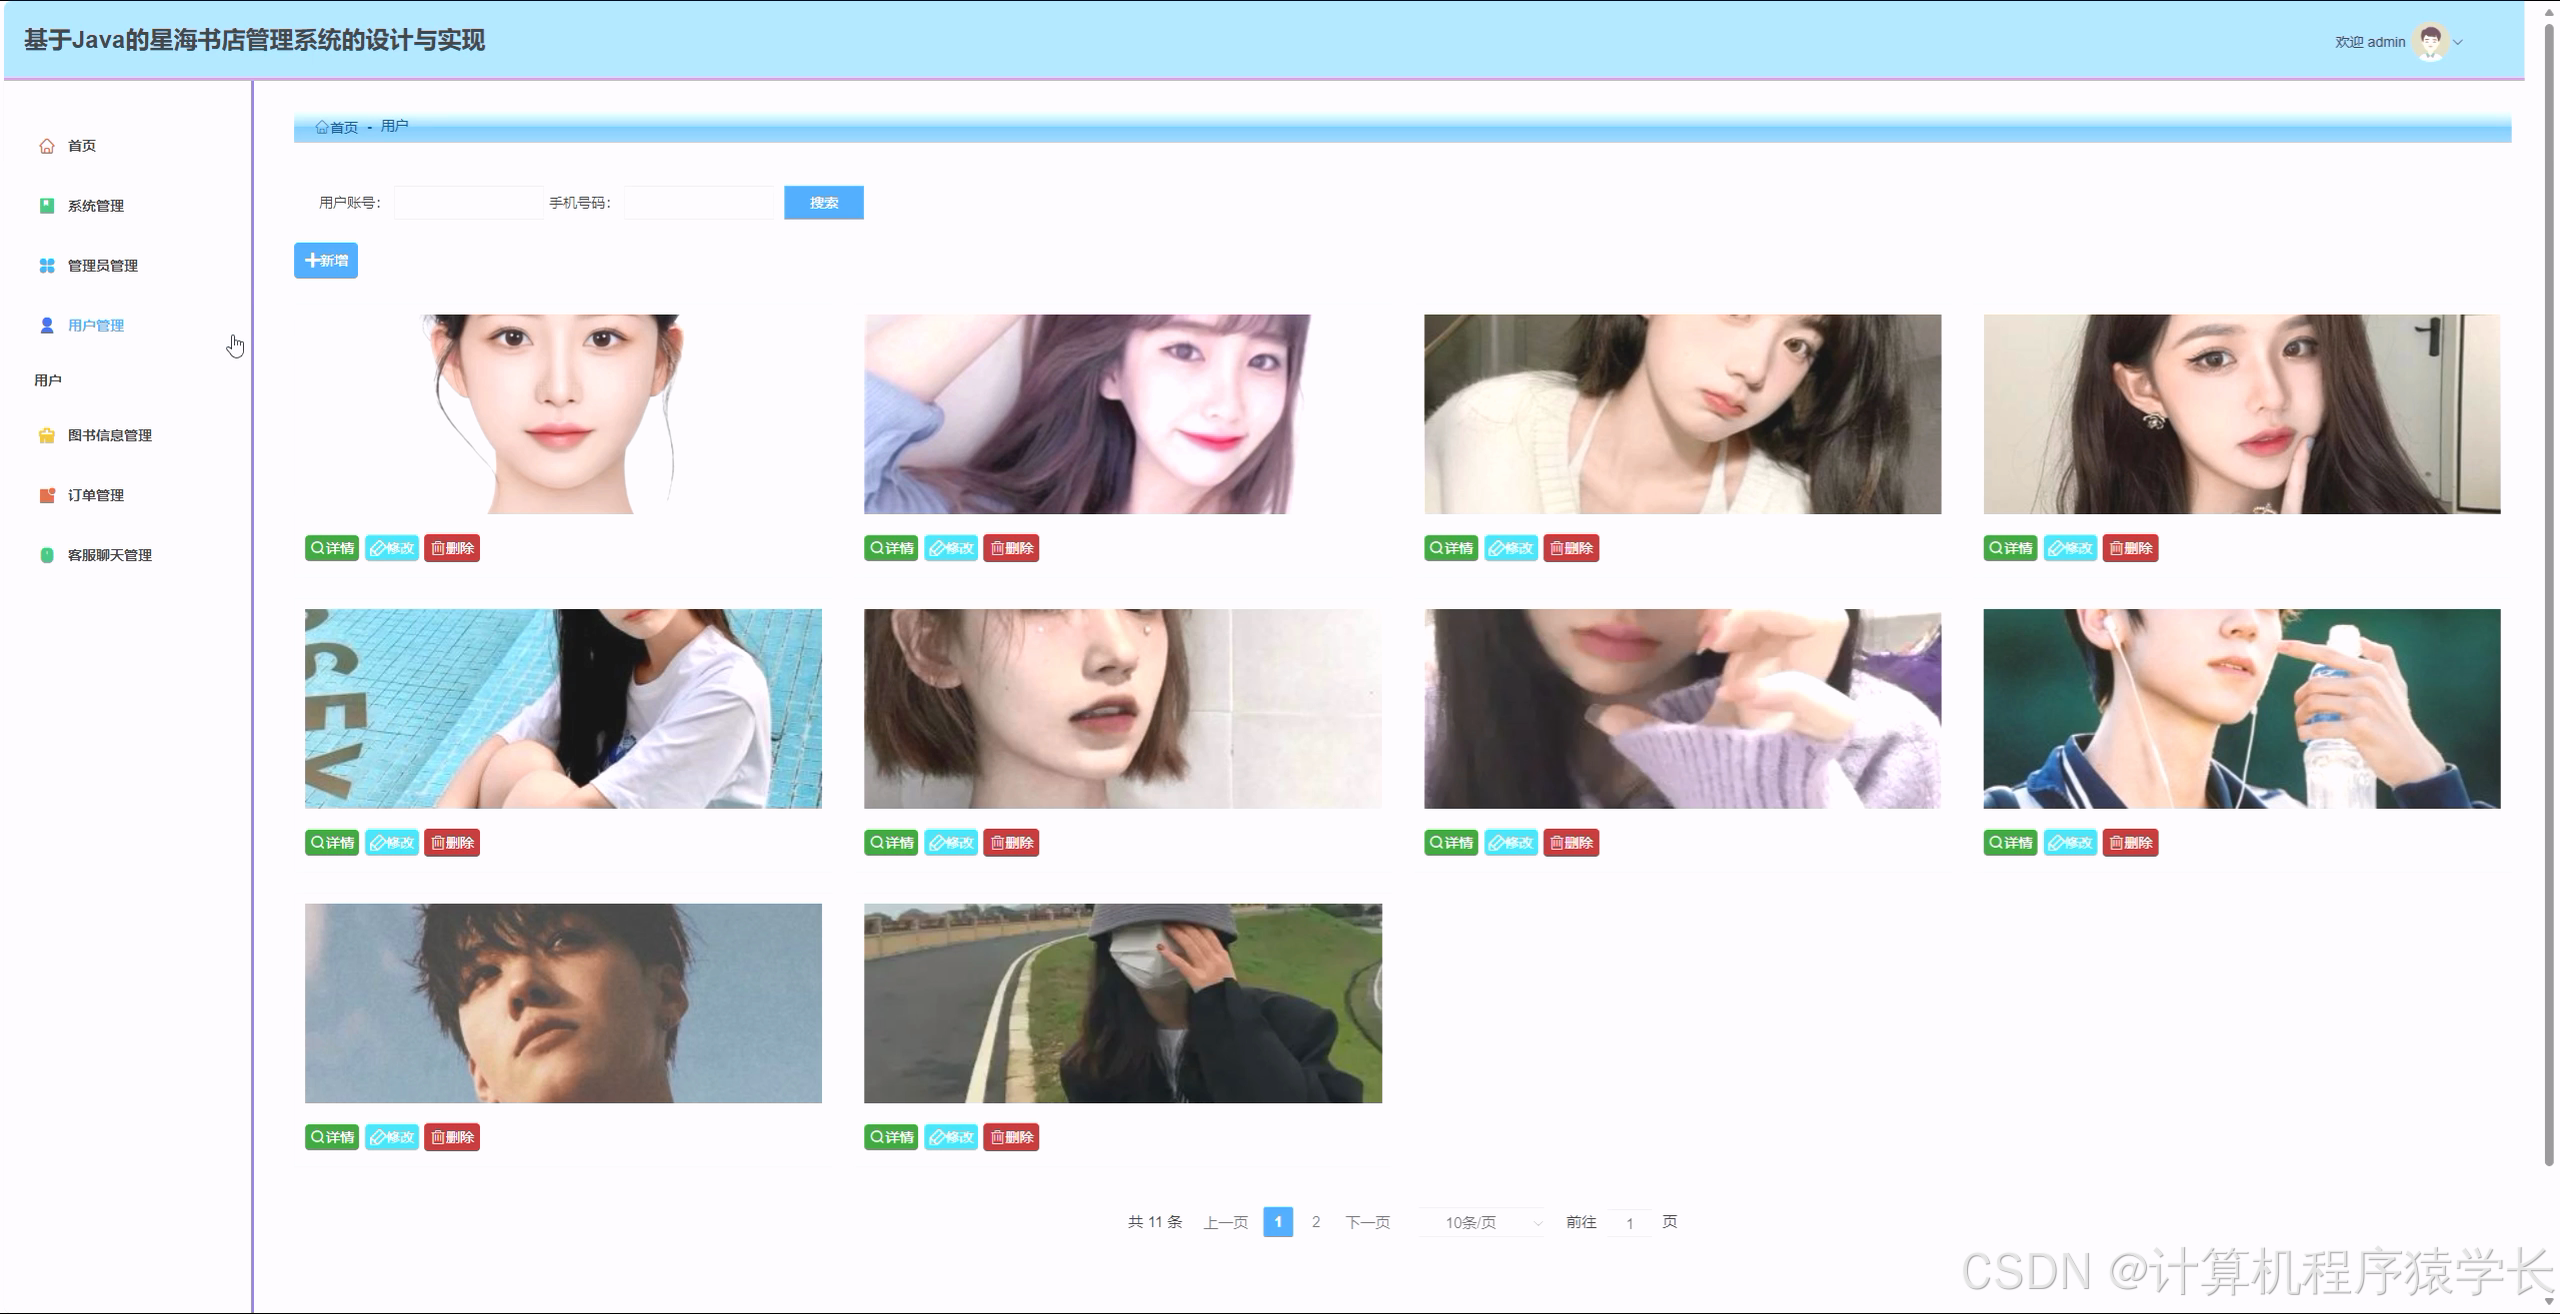Expand the admin account dropdown arrow
Viewport: 2560px width, 1314px height.
coord(2458,42)
